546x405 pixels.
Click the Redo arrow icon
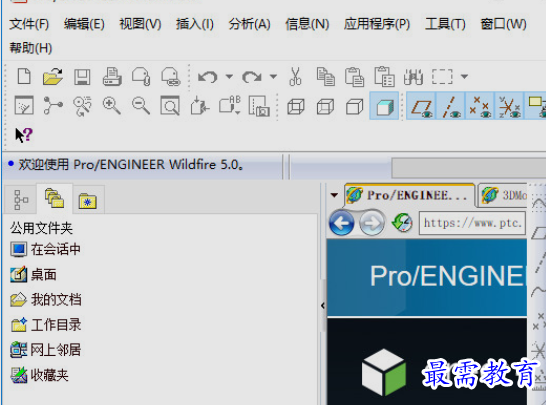click(251, 77)
